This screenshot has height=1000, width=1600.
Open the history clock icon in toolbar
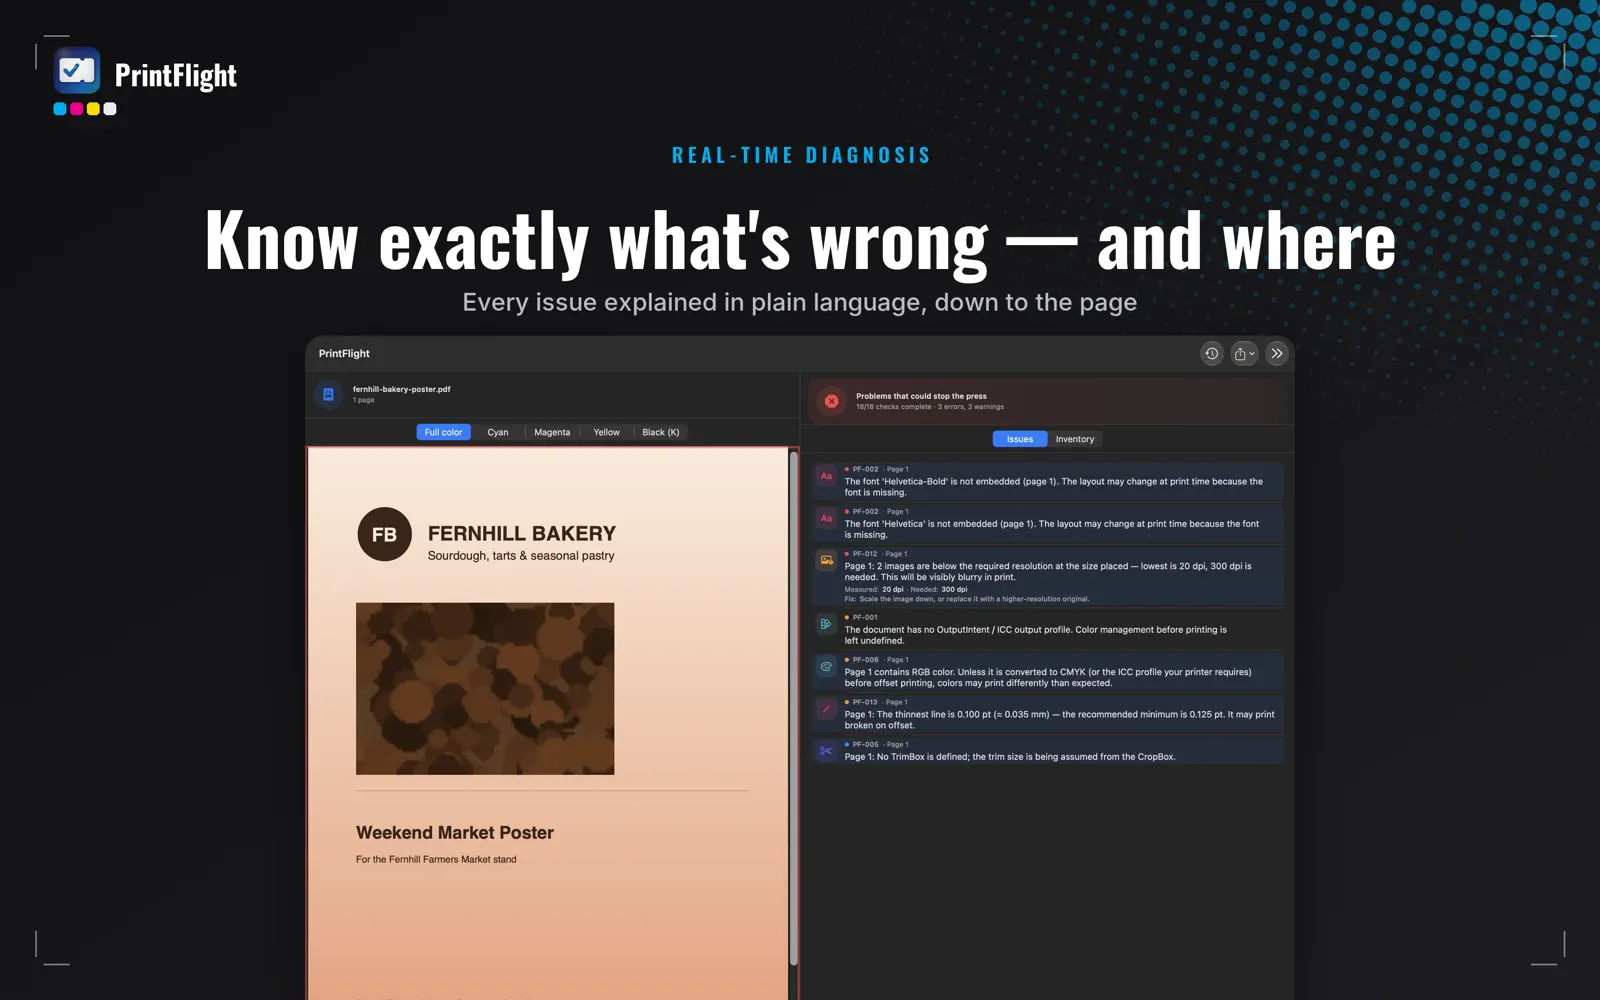1211,353
